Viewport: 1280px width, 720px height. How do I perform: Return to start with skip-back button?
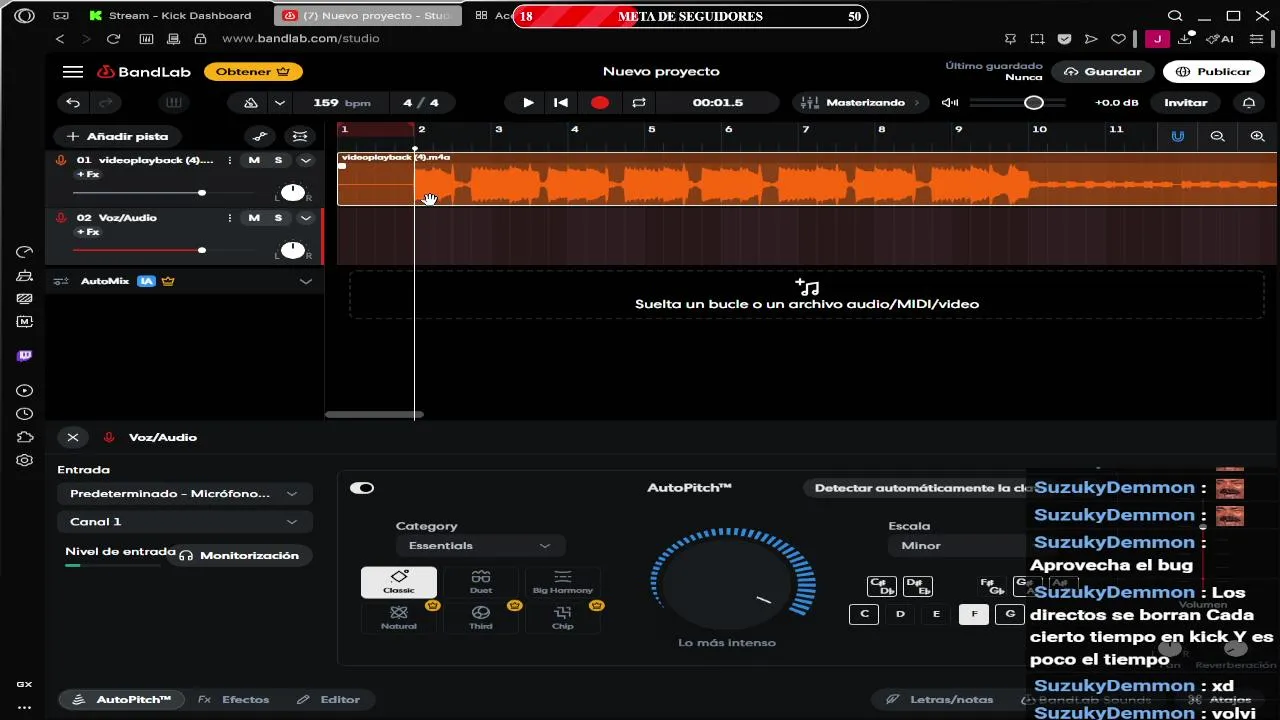(x=562, y=103)
